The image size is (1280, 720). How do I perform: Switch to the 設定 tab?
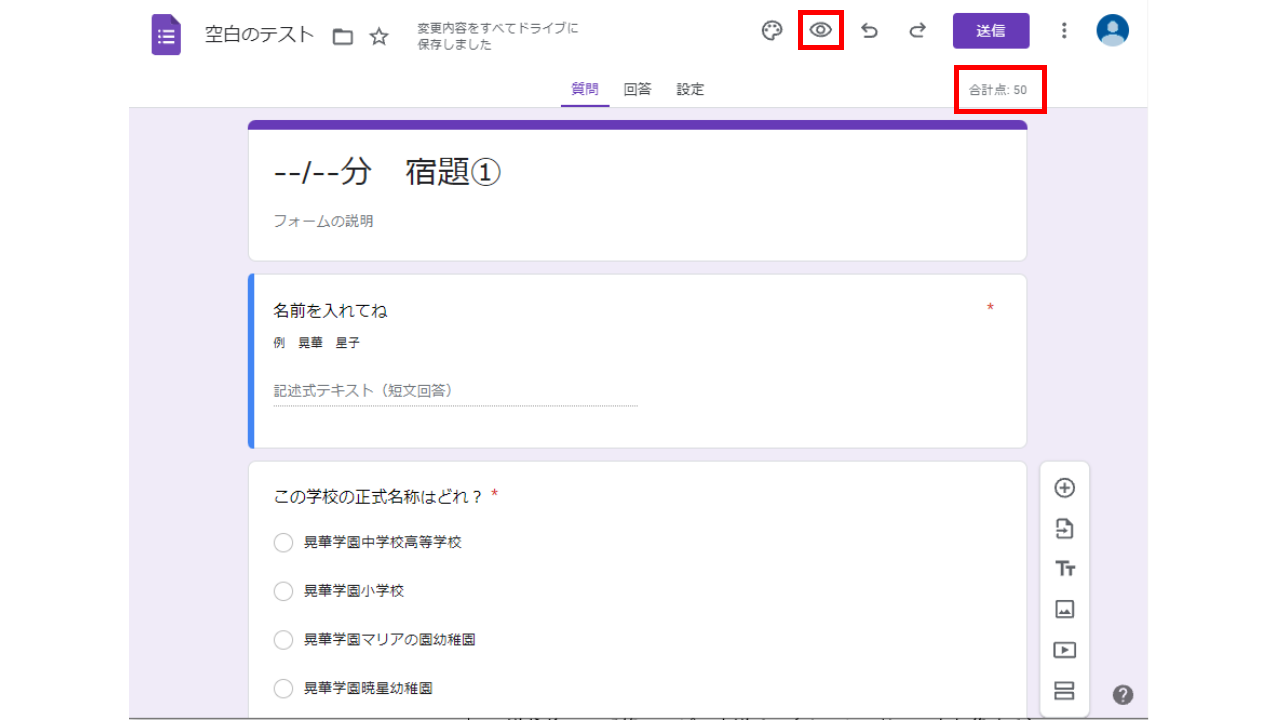point(690,89)
